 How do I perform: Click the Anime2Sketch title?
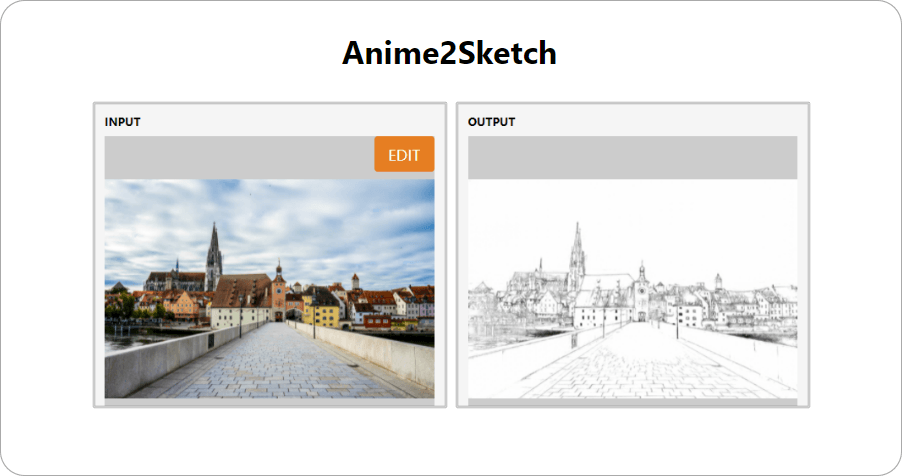click(449, 53)
